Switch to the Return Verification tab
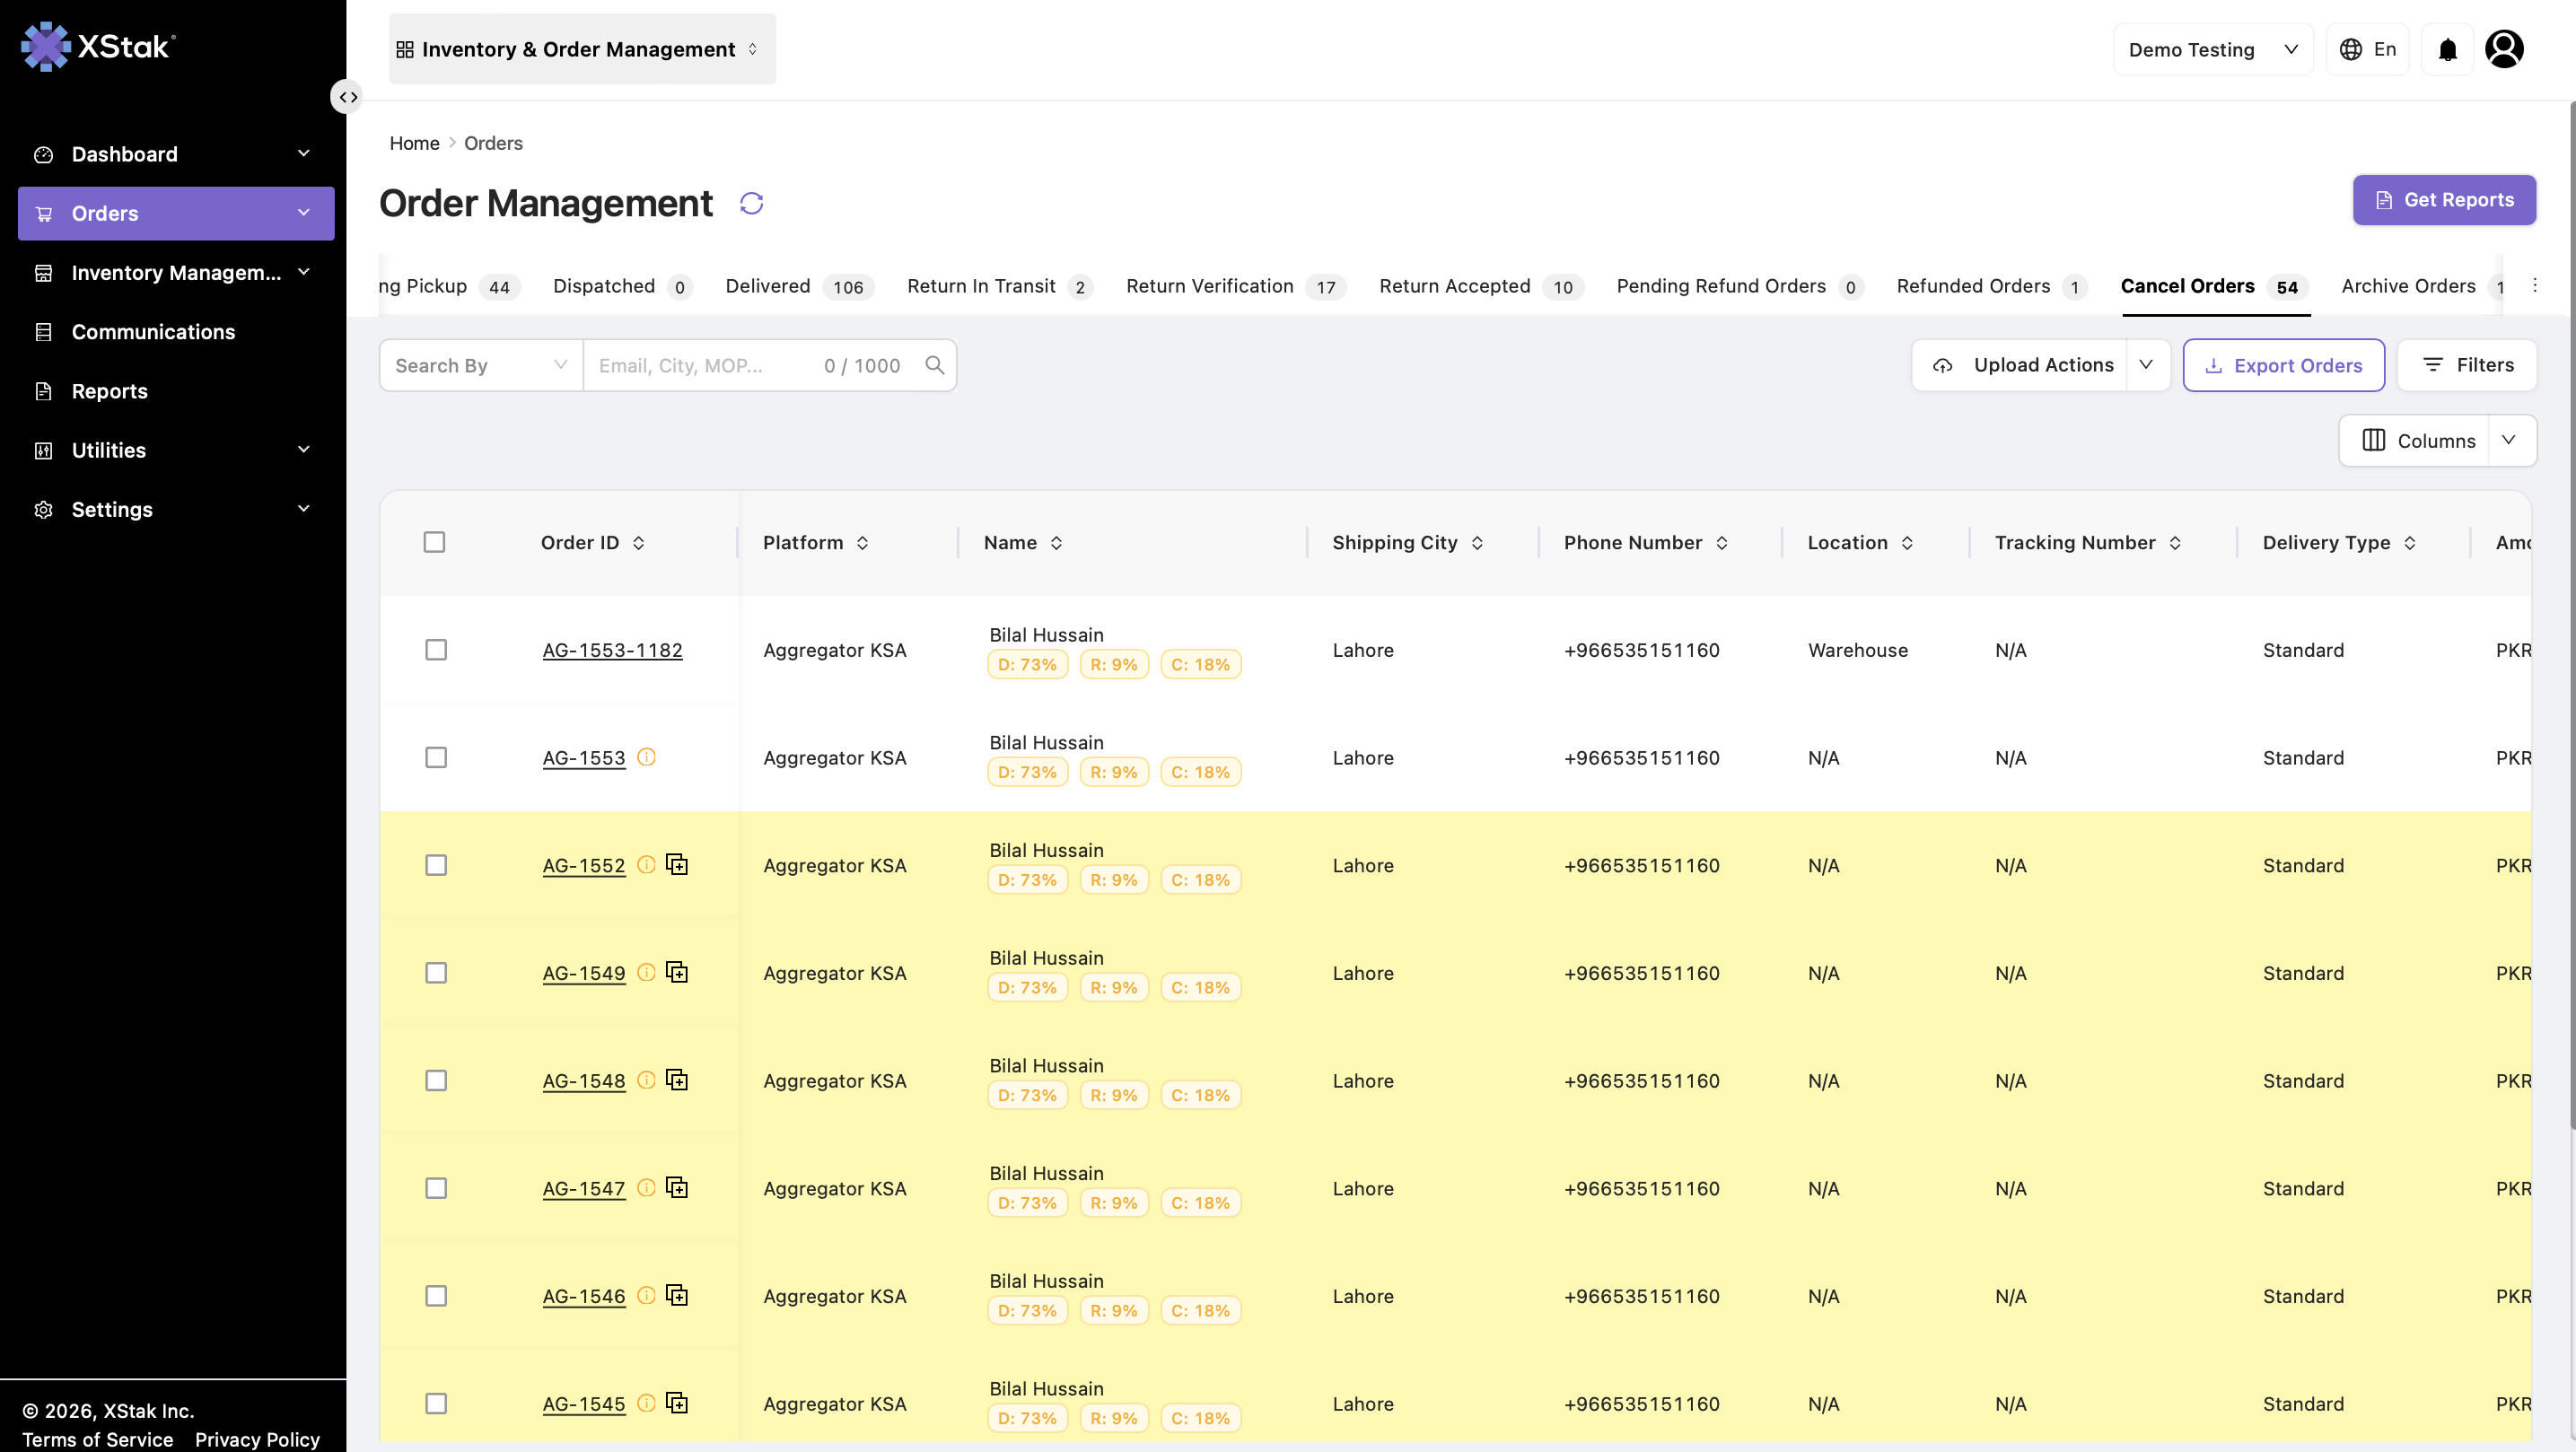2576x1452 pixels. (x=1236, y=286)
